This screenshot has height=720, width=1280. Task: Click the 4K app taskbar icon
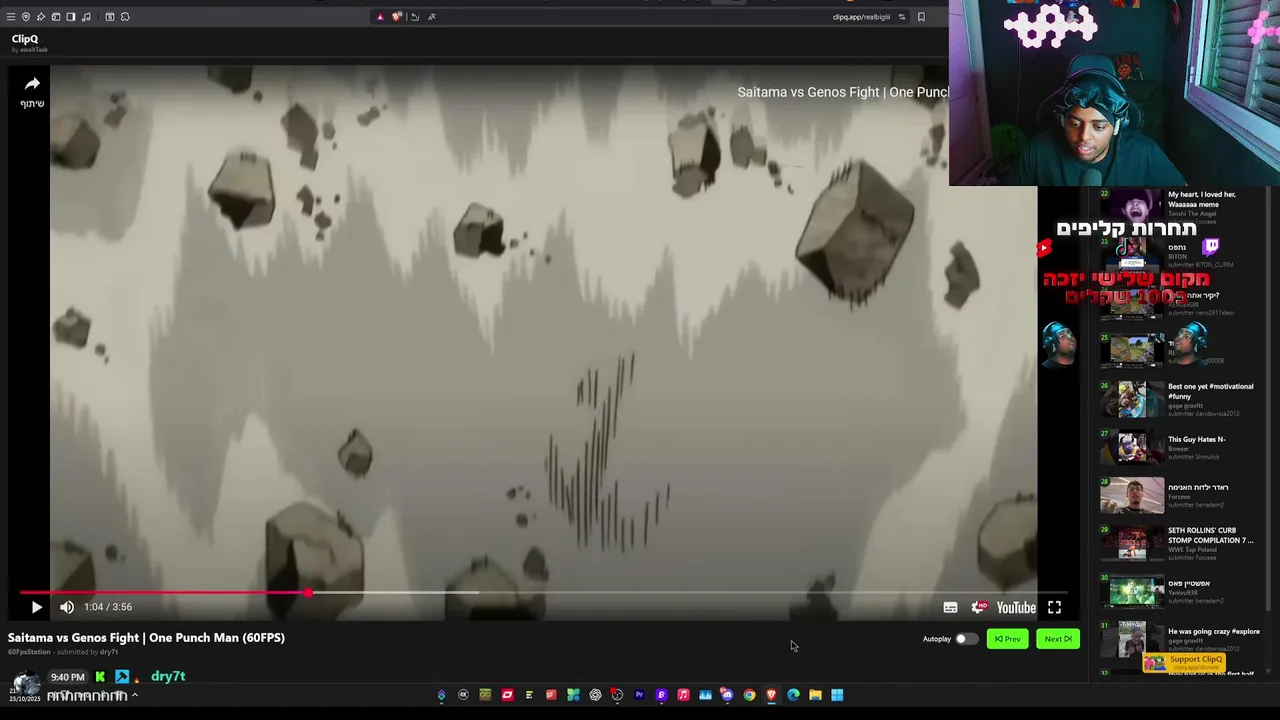coord(463,695)
